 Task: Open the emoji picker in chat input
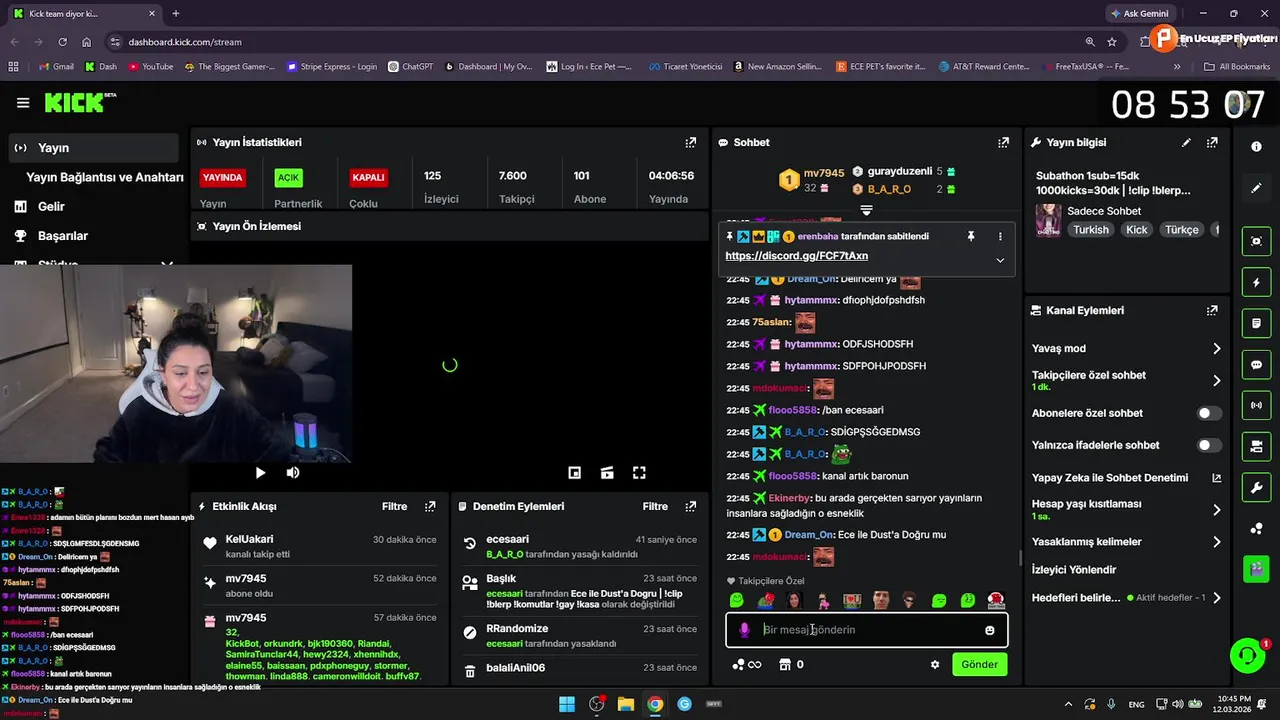click(990, 630)
